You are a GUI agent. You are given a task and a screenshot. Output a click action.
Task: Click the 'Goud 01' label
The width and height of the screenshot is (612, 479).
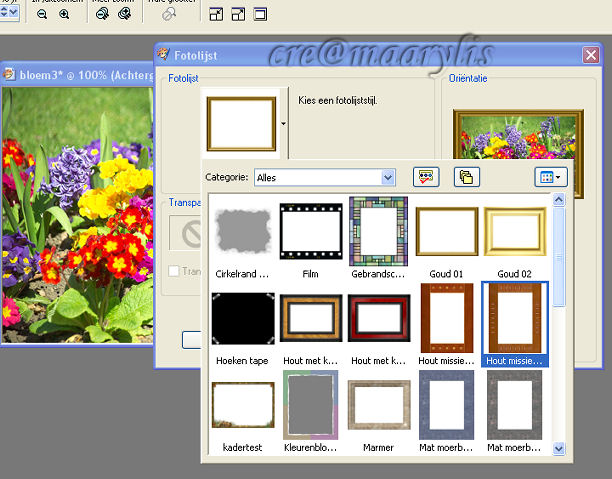point(447,274)
